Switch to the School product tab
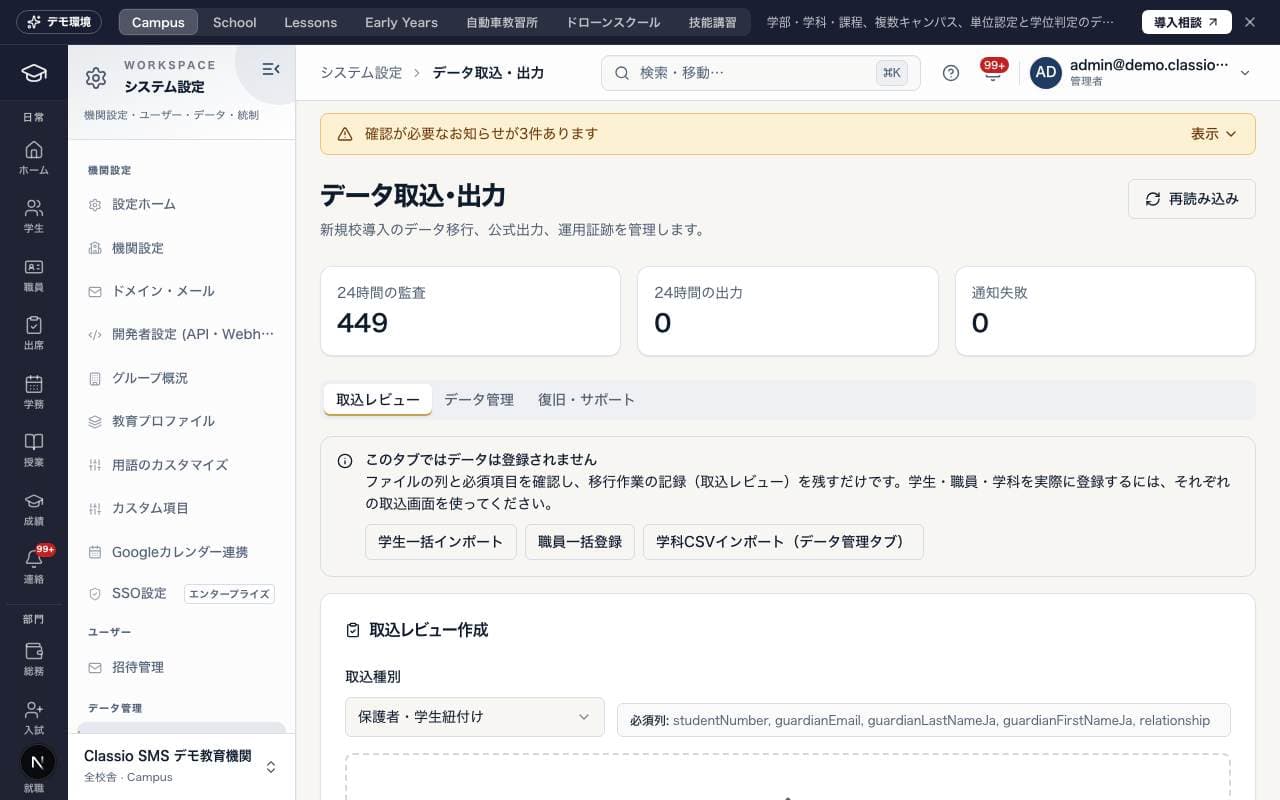Image resolution: width=1280 pixels, height=800 pixels. [x=235, y=22]
